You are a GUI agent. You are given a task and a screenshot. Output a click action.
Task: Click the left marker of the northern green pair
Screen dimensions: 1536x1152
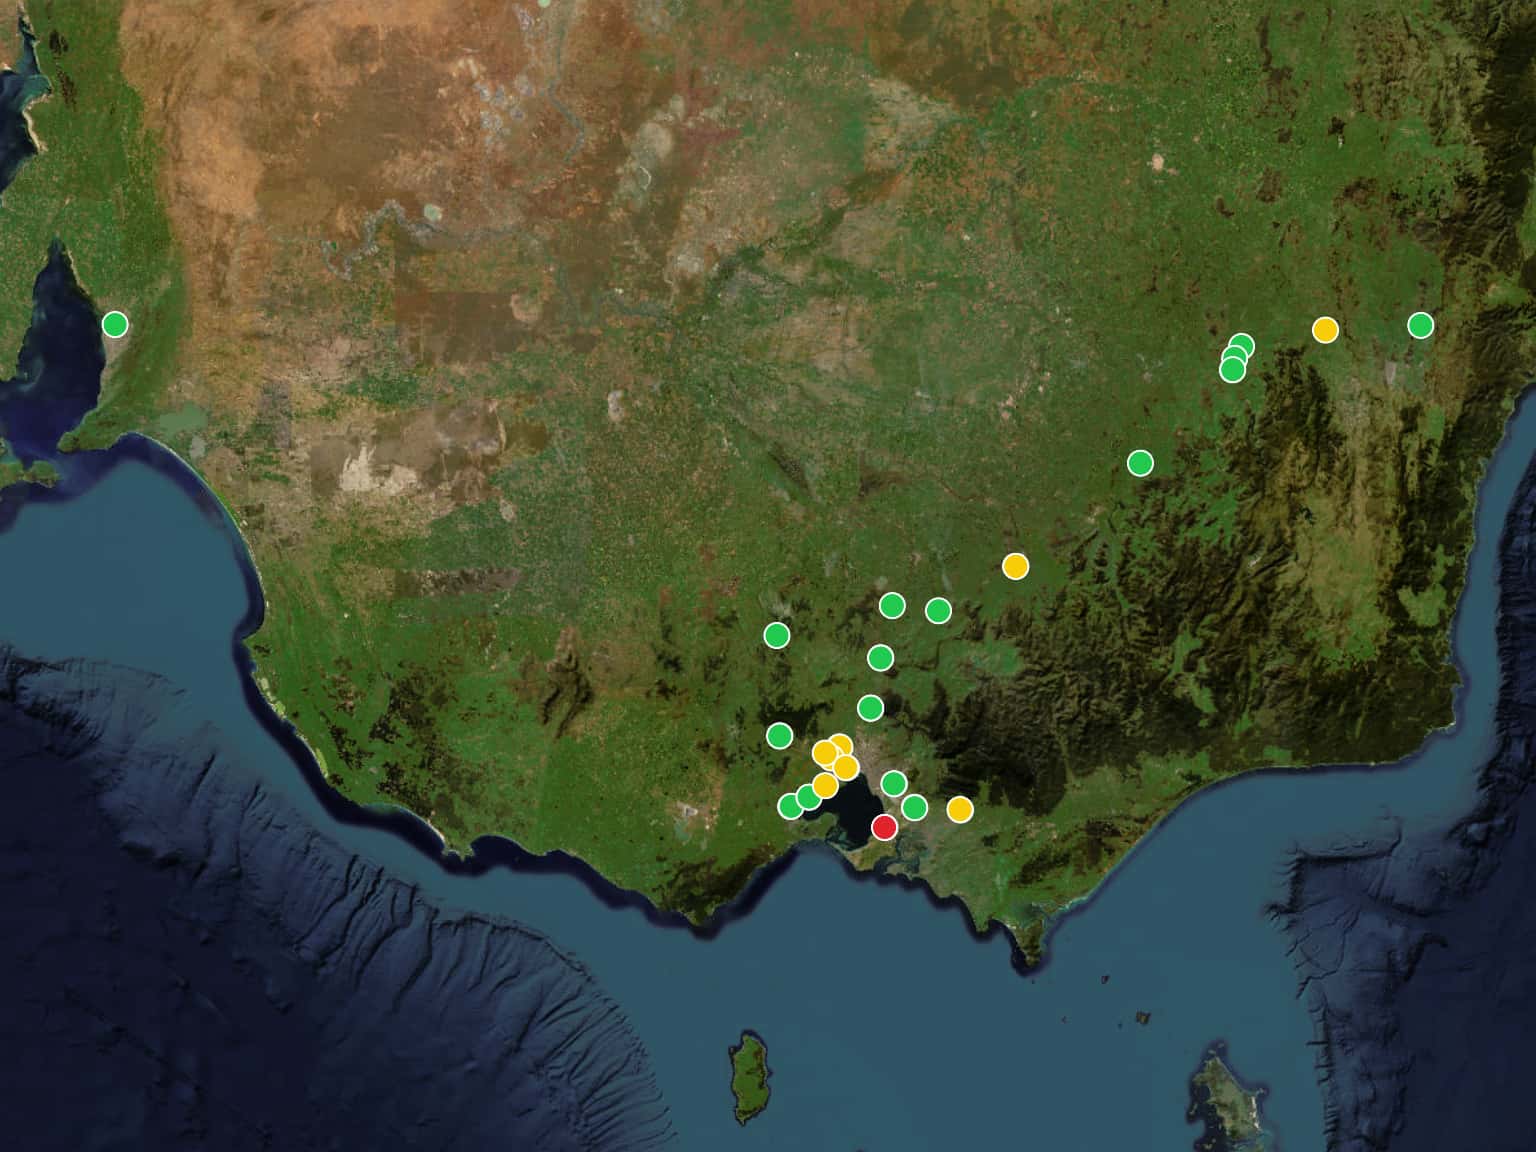(x=892, y=605)
